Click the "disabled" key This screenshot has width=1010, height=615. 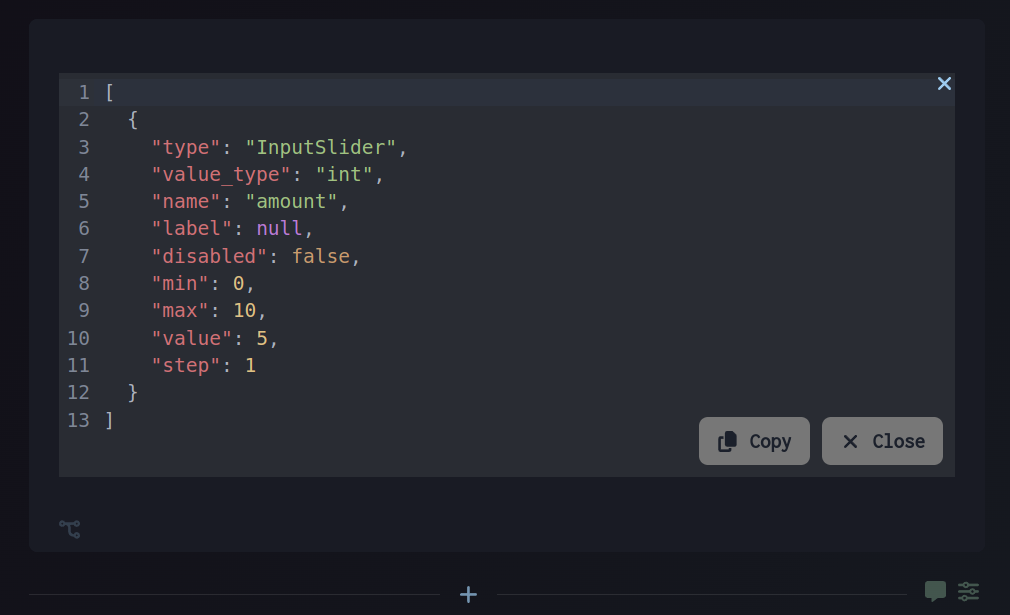[209, 256]
